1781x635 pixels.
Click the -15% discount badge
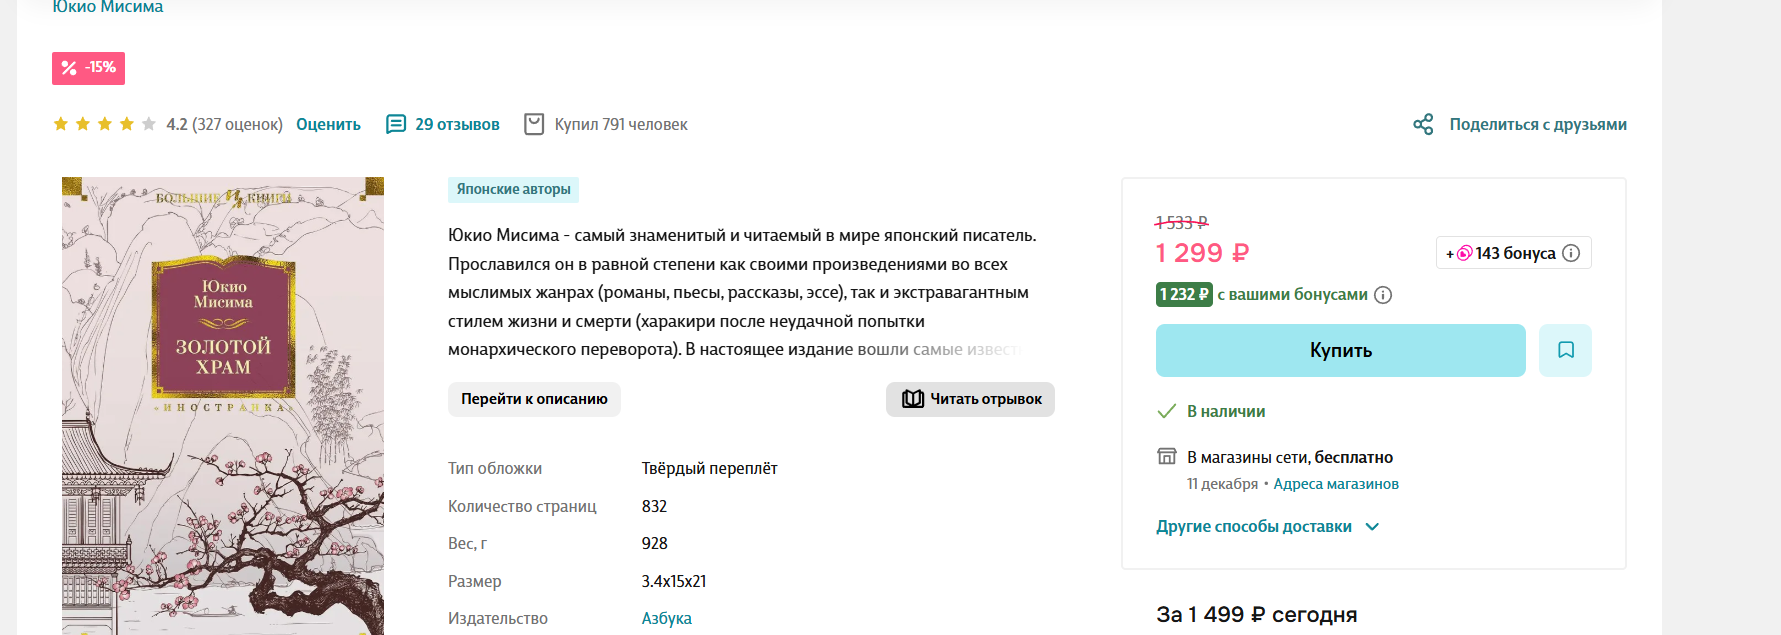pyautogui.click(x=88, y=68)
